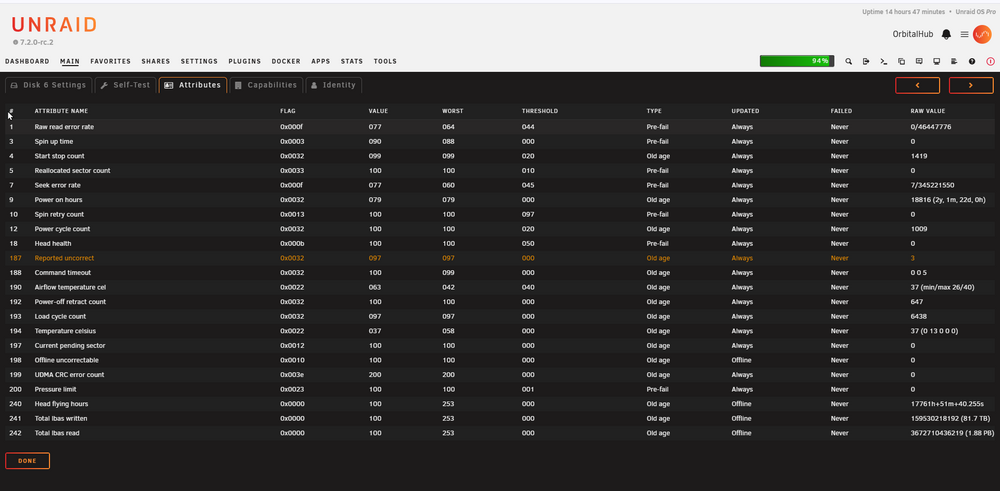Open the file manager copy icon
The height and width of the screenshot is (491, 1000).
902,61
